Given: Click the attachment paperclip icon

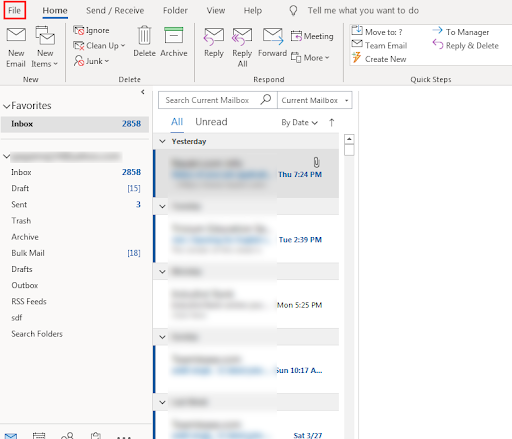Looking at the screenshot, I should click(x=316, y=162).
